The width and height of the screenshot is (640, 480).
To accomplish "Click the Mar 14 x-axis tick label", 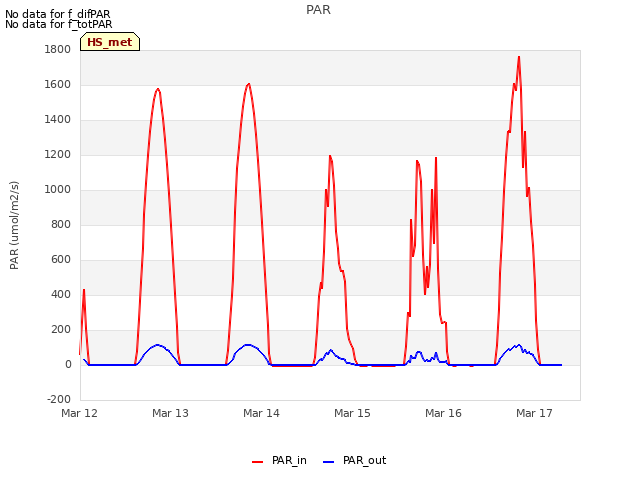I will (x=262, y=413).
